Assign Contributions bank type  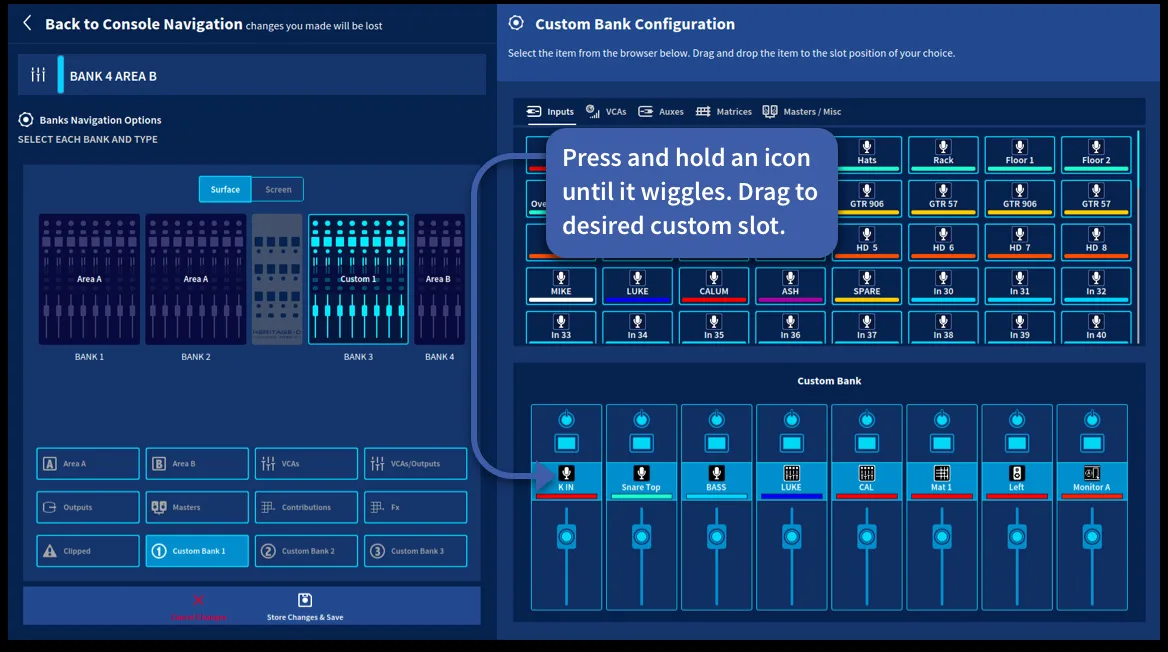point(306,507)
